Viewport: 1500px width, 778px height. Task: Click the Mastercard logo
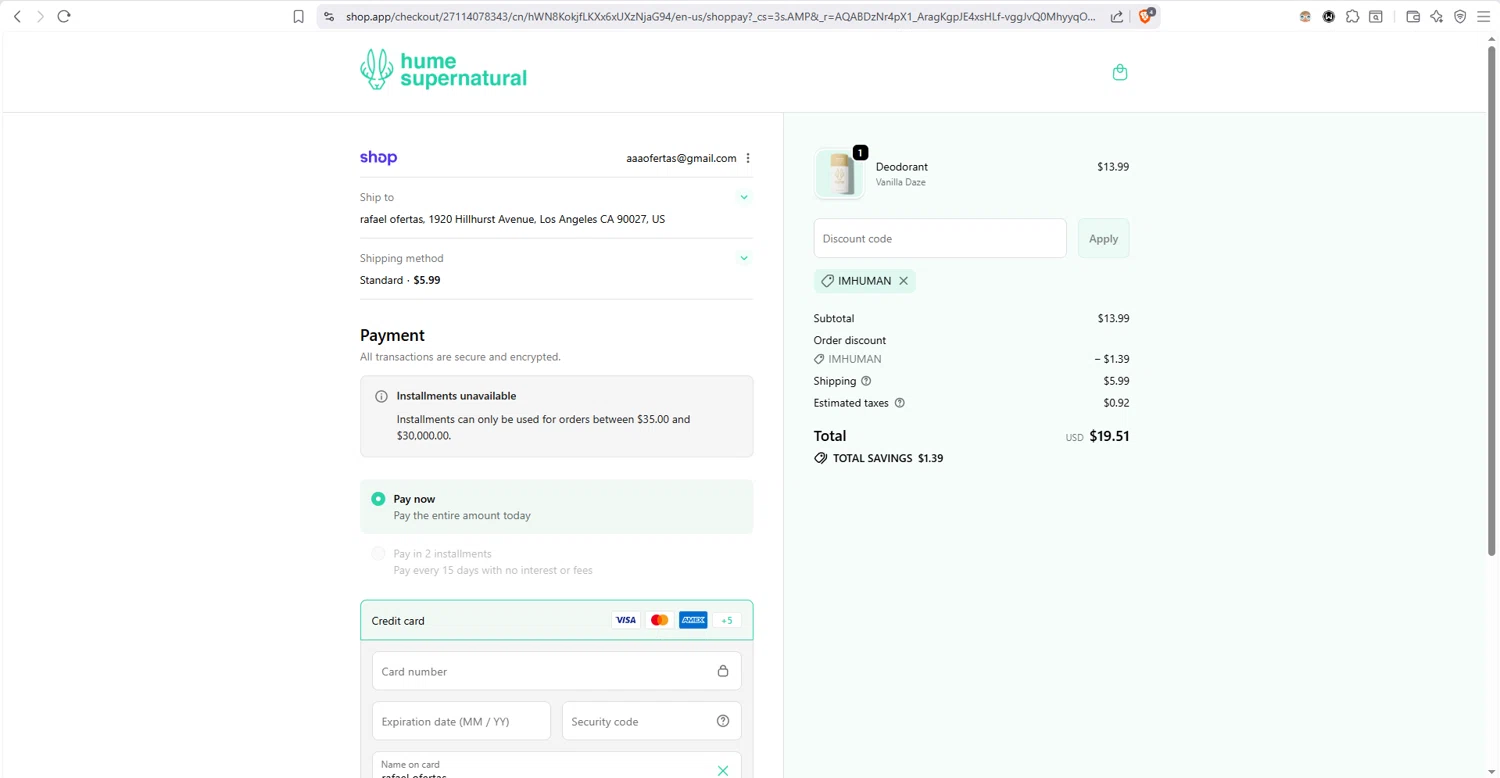tap(659, 620)
